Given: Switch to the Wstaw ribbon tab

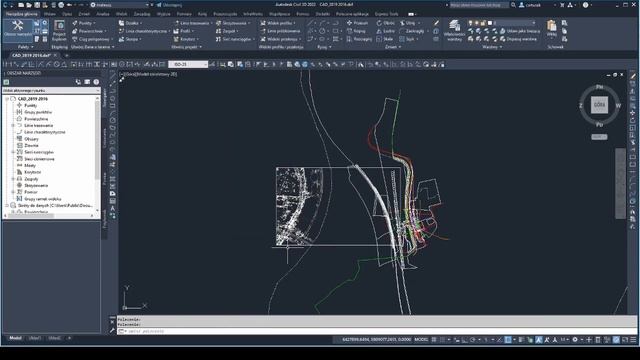Looking at the screenshot, I should (x=50, y=14).
